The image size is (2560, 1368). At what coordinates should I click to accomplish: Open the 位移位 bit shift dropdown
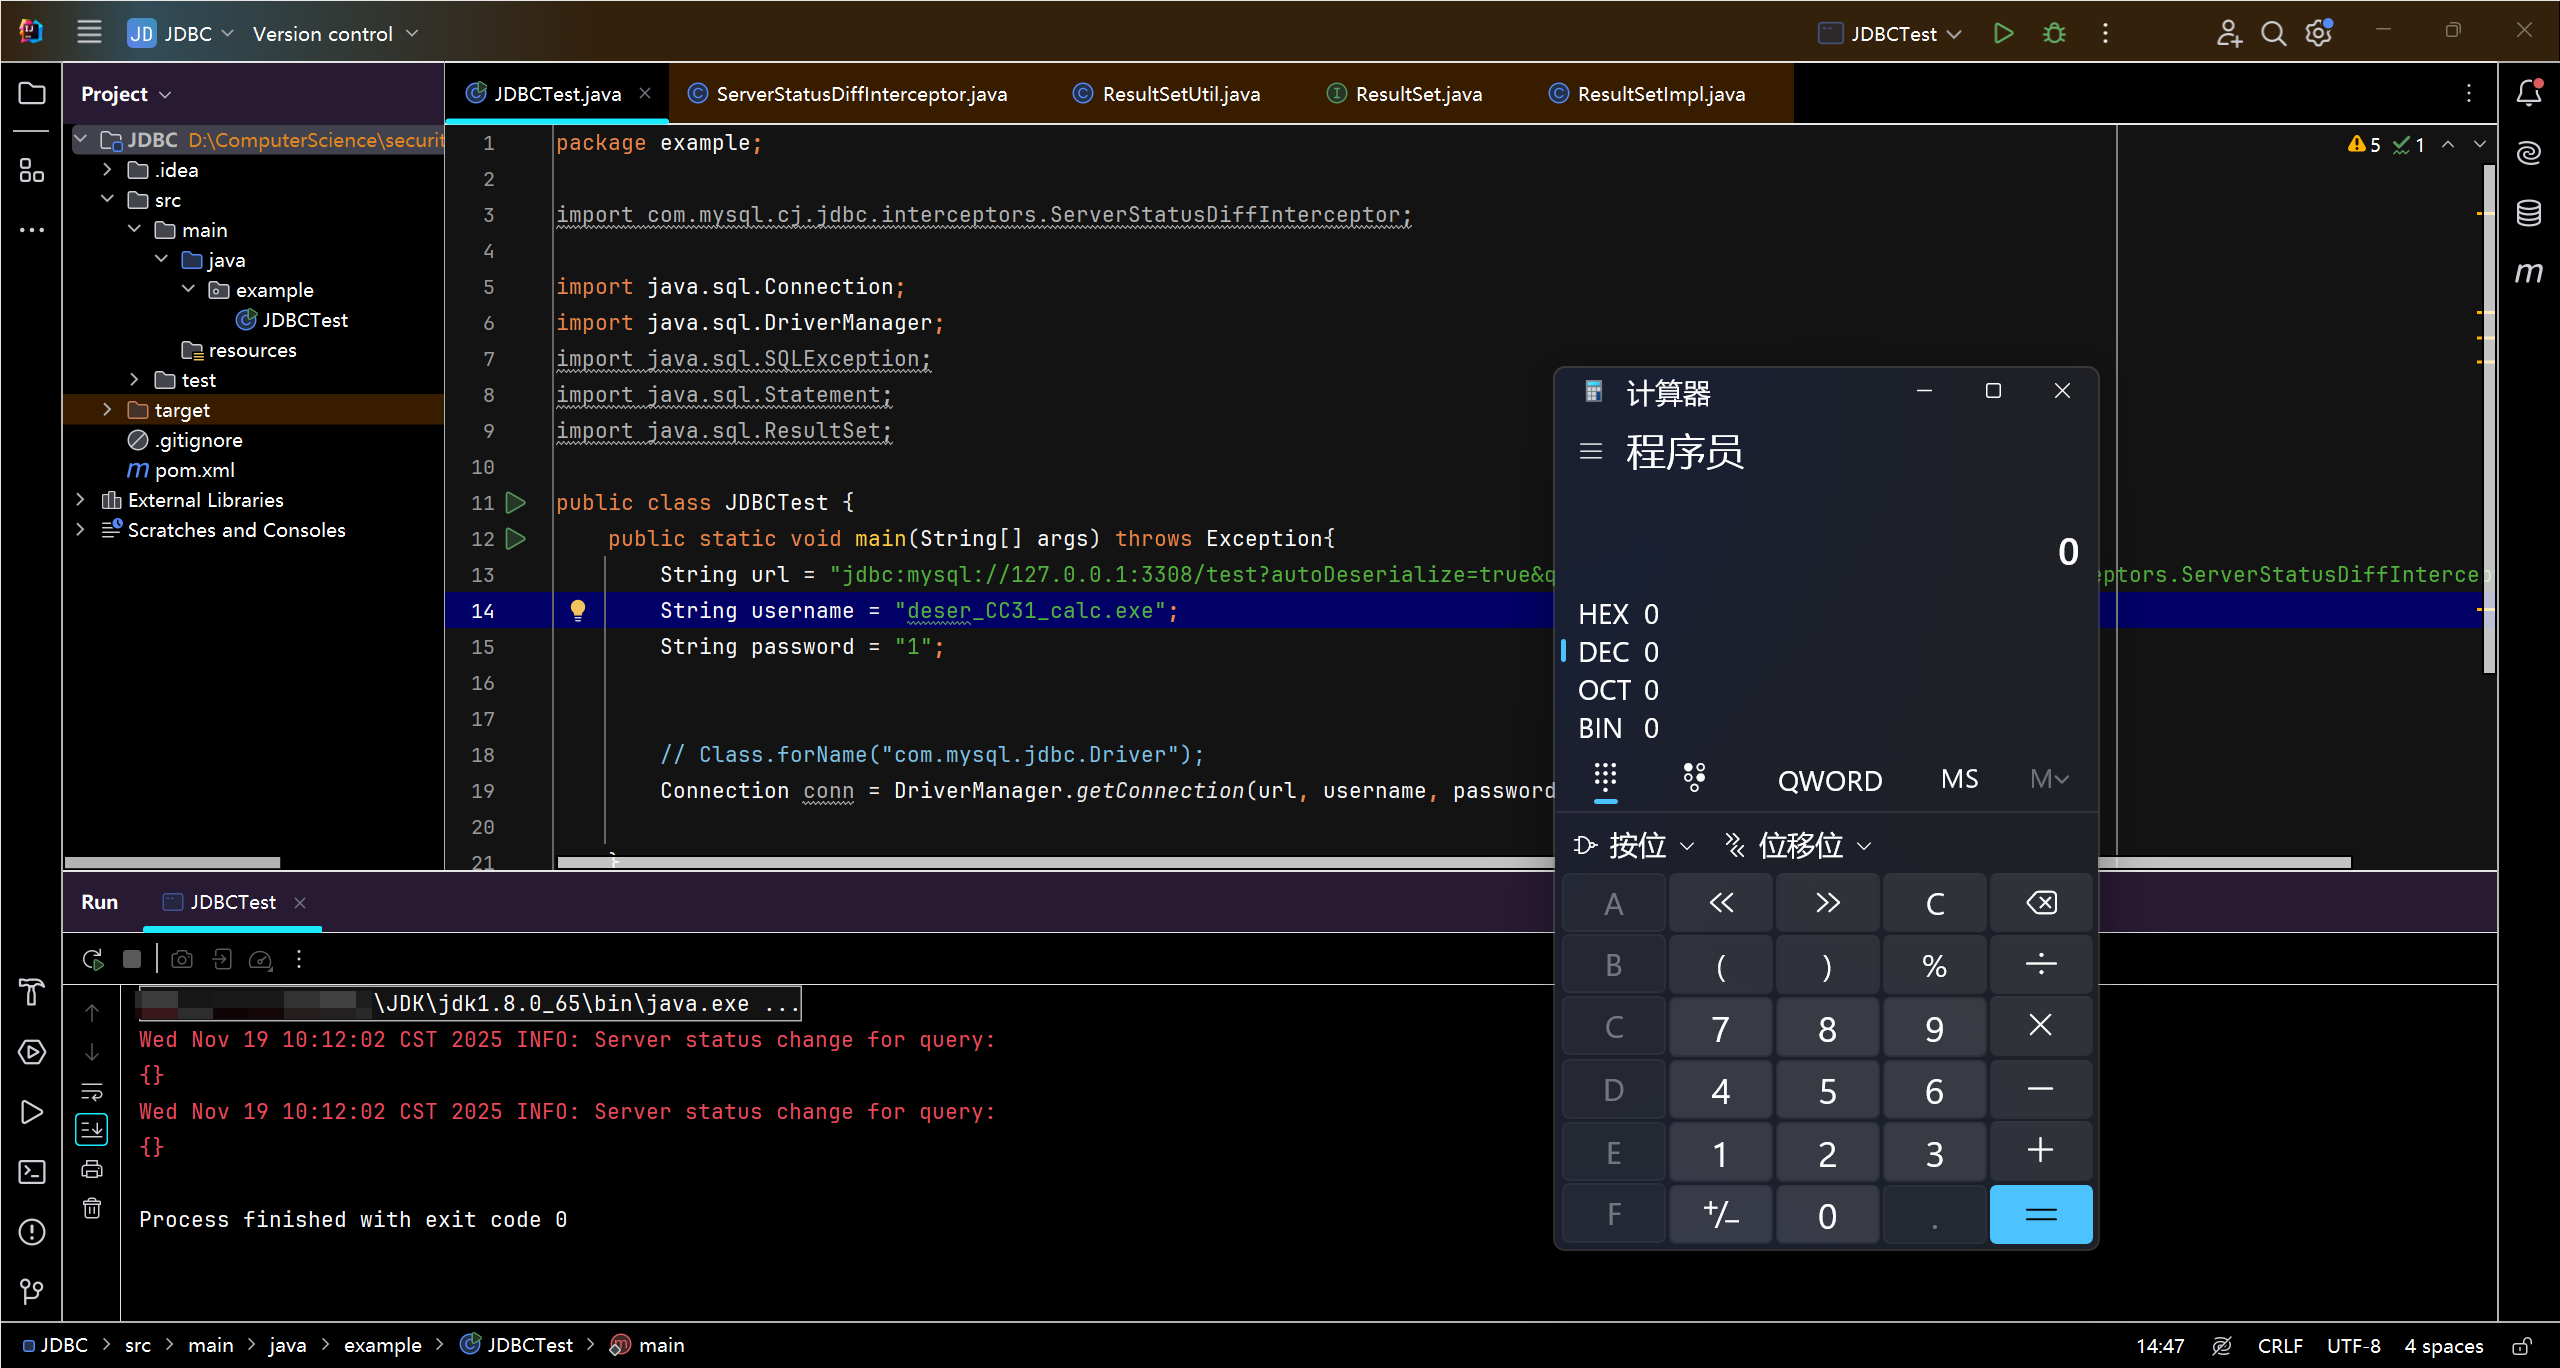coord(1799,846)
